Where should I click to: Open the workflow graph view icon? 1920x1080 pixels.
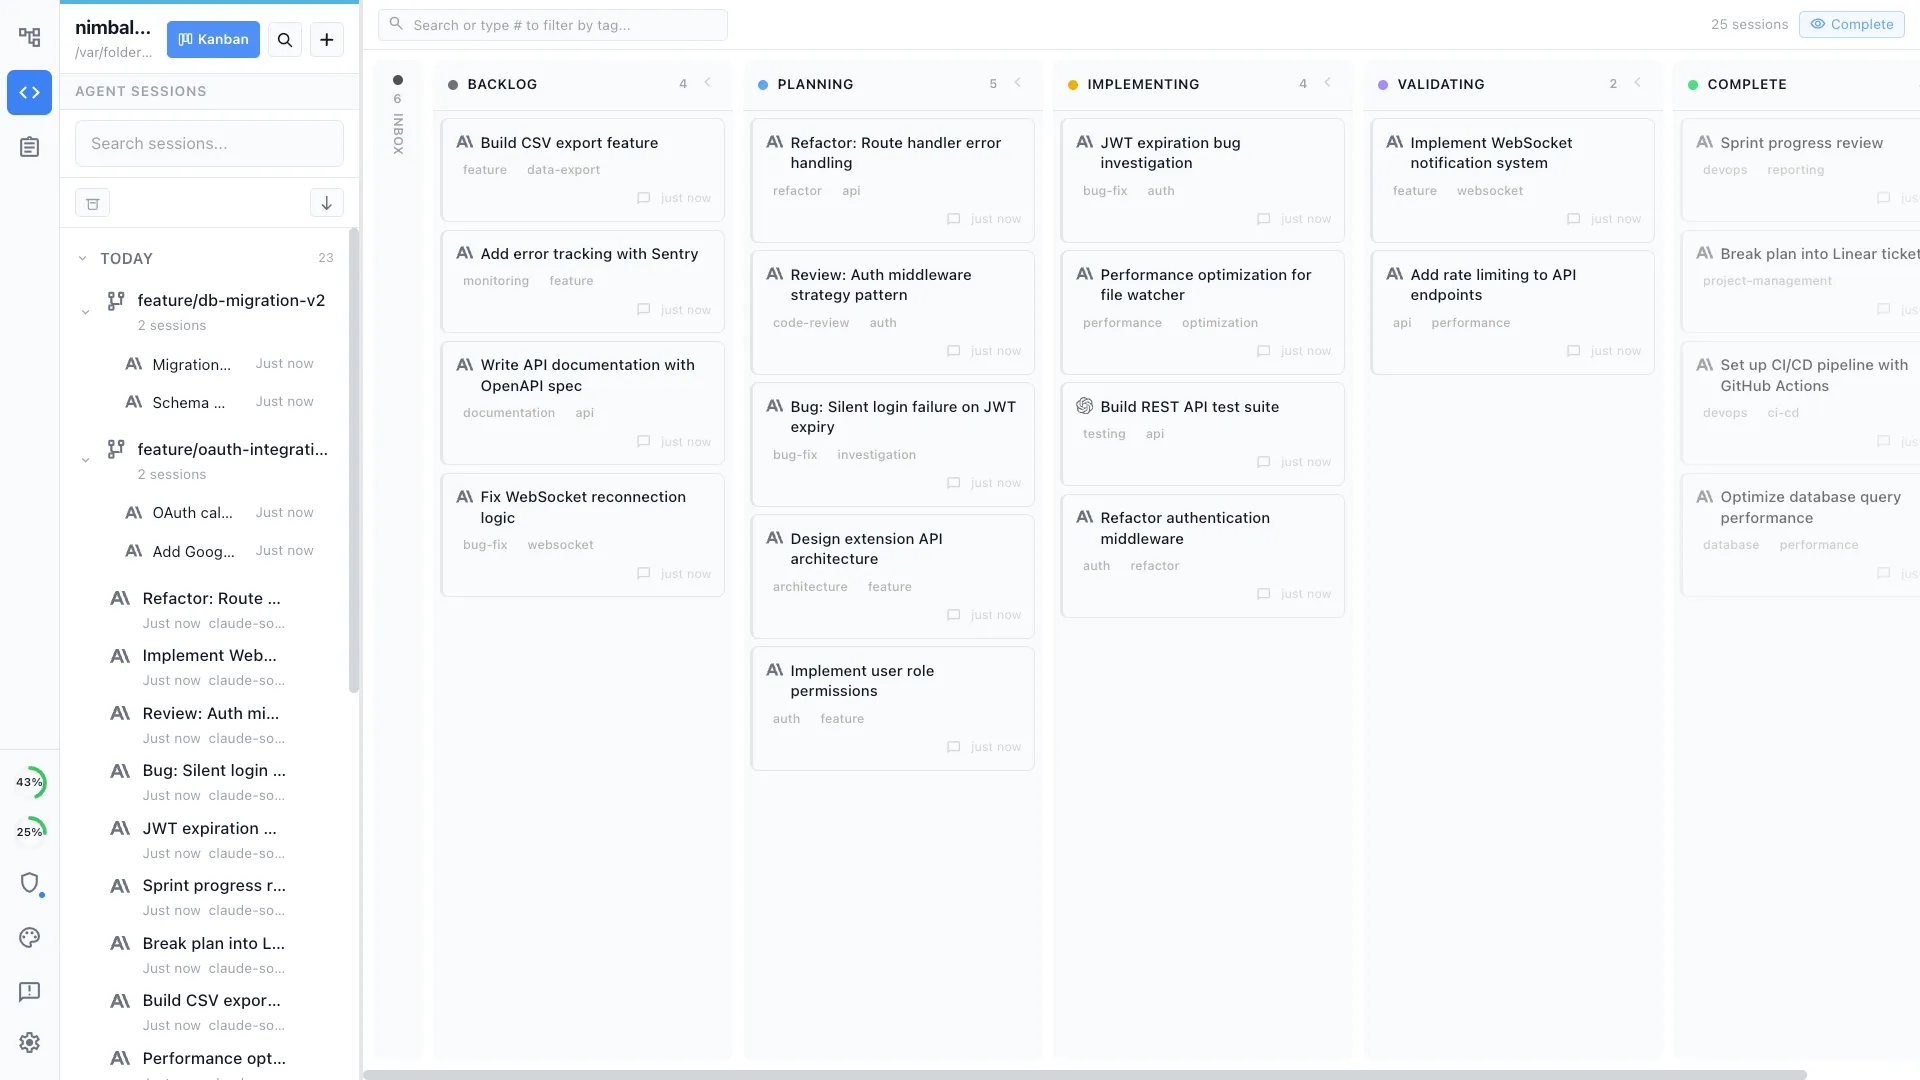pyautogui.click(x=30, y=36)
